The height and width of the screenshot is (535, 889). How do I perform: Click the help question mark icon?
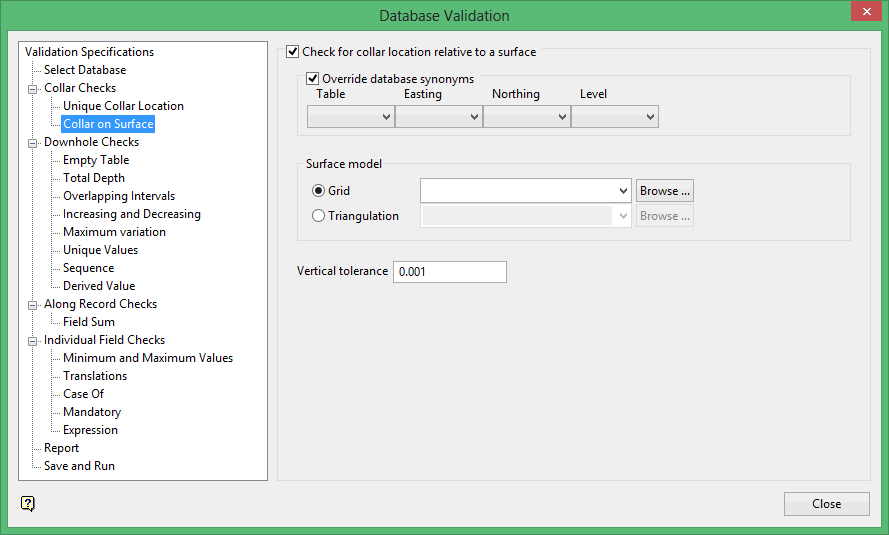click(28, 503)
